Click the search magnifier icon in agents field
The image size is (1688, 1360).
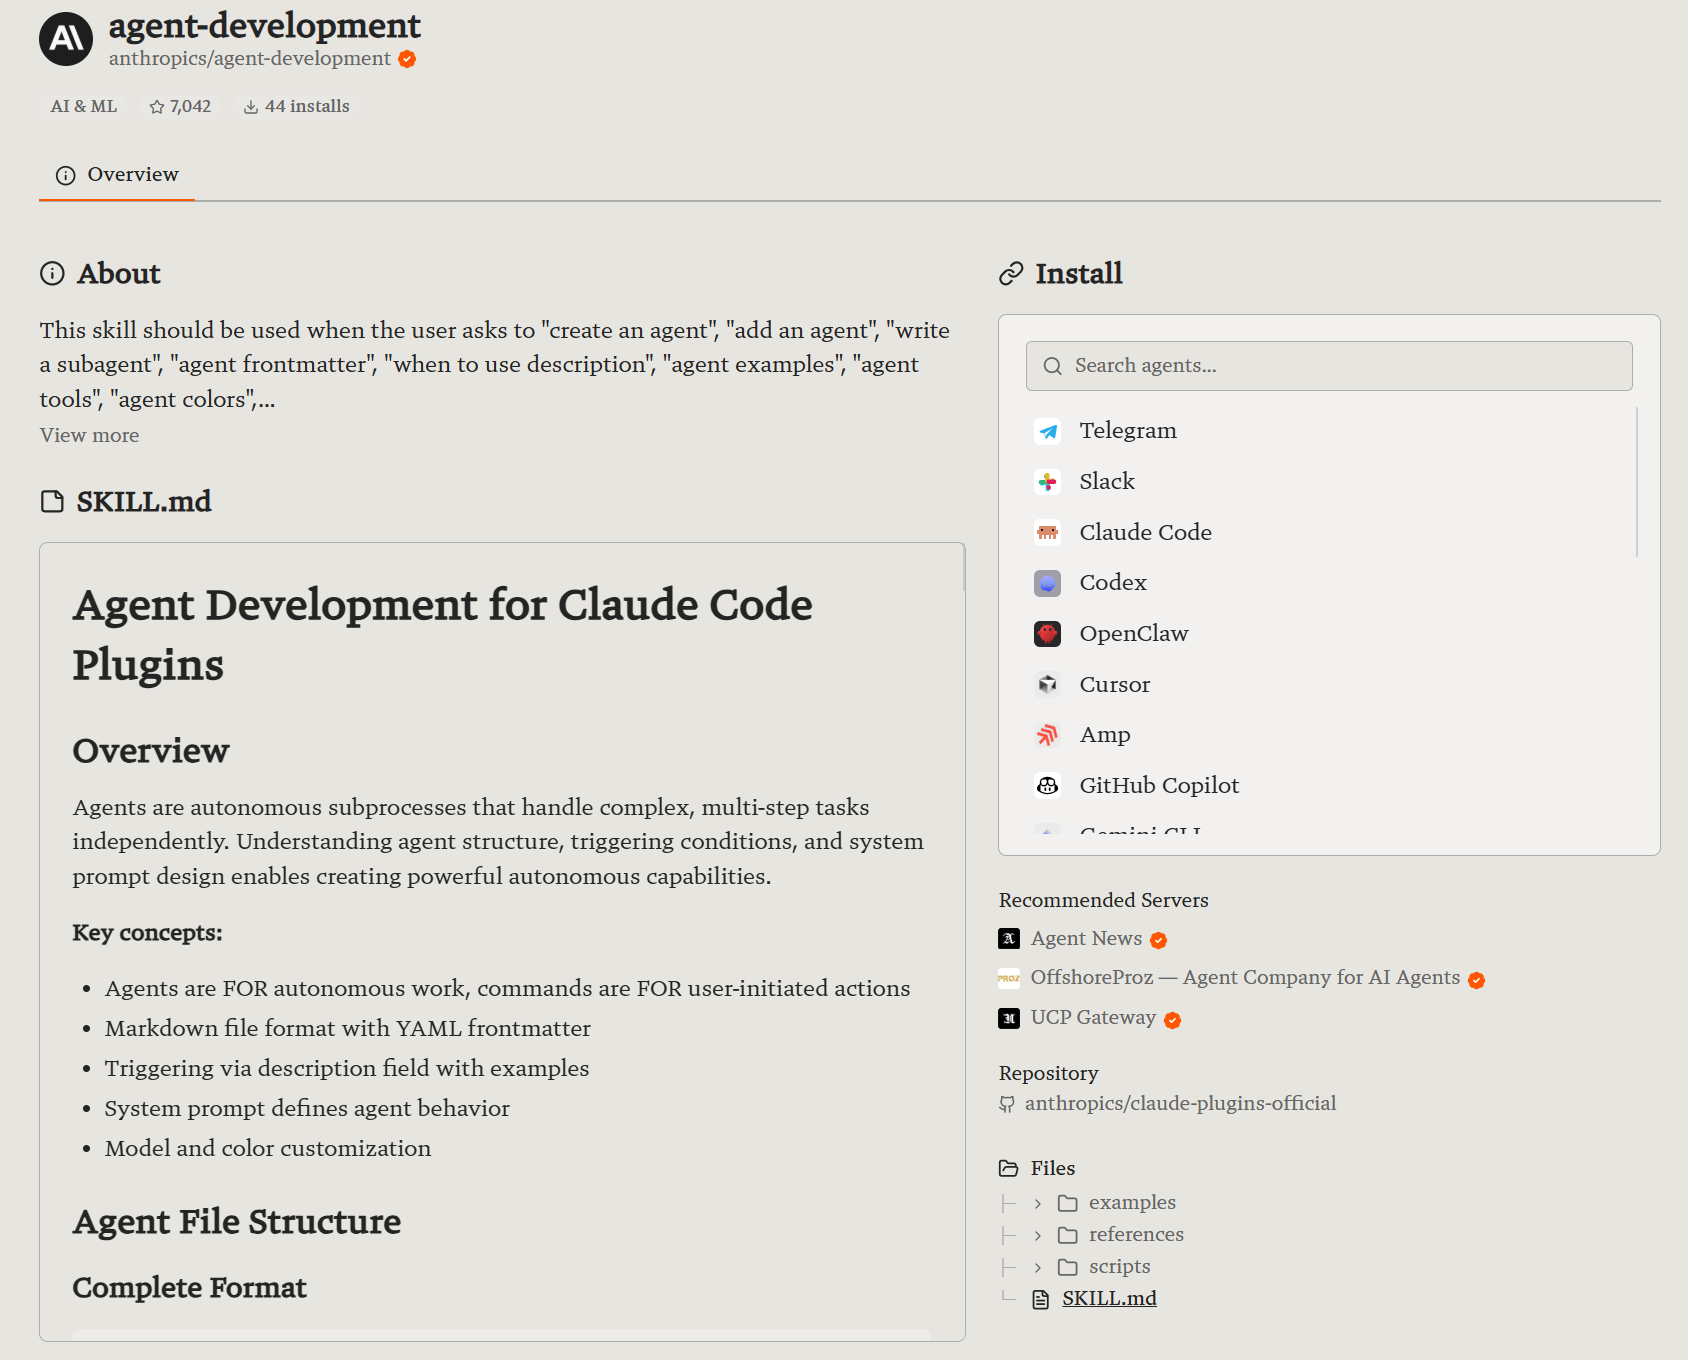point(1052,366)
